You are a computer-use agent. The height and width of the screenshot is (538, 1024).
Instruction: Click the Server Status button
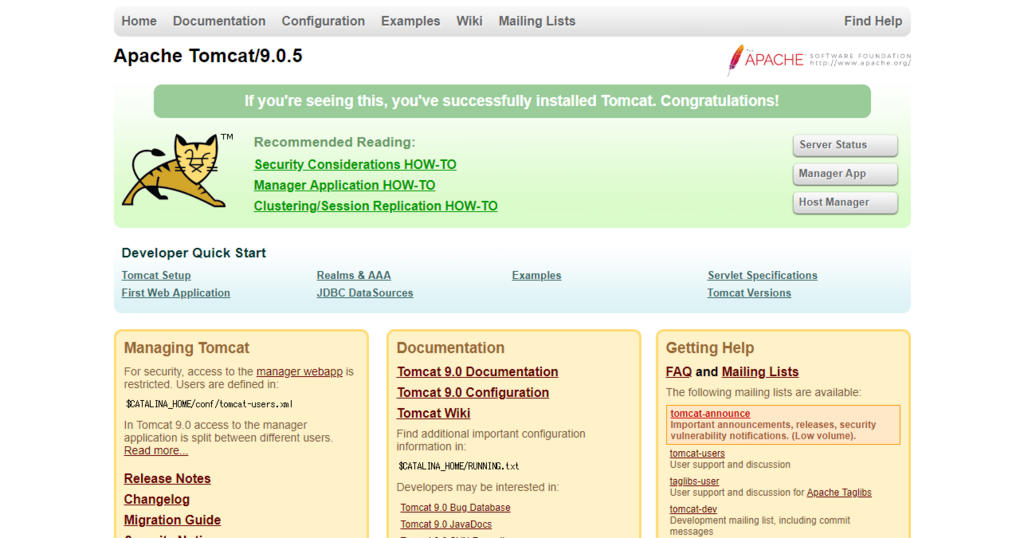click(845, 145)
